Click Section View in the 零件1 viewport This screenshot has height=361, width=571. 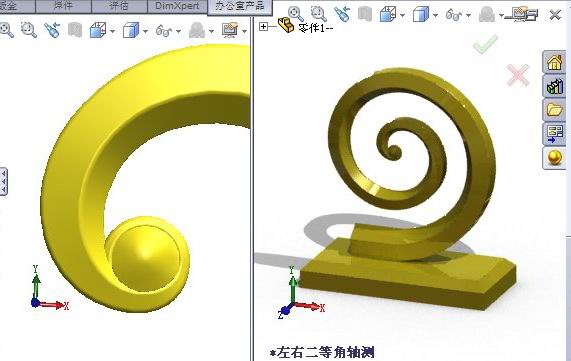click(x=365, y=14)
